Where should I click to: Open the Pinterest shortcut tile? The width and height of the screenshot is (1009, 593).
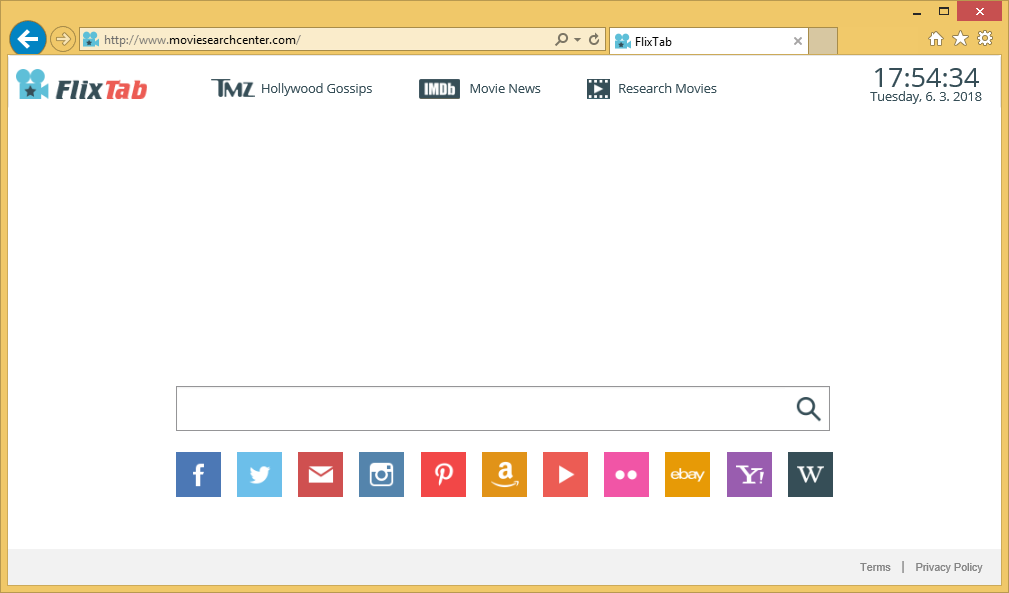coord(443,474)
